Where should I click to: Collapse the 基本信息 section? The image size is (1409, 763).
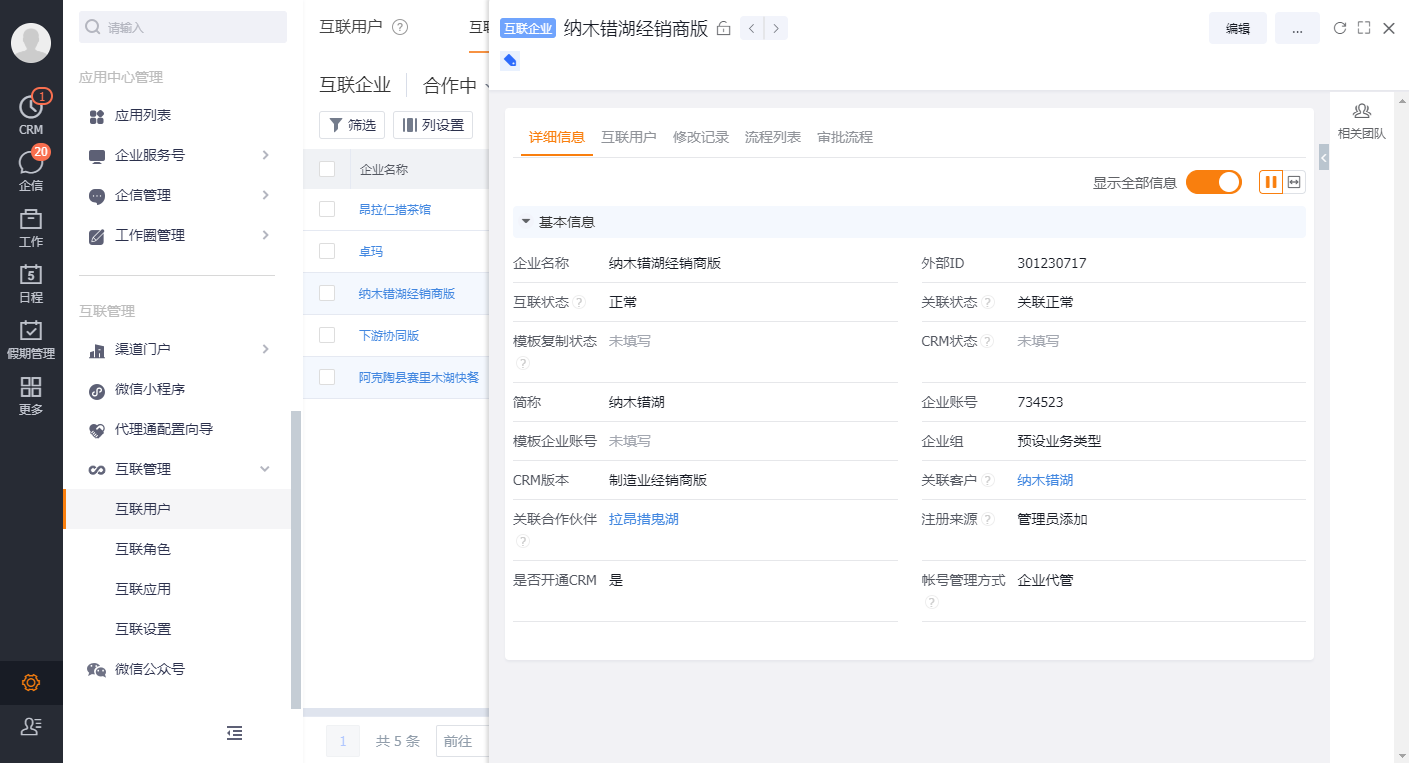tap(526, 221)
